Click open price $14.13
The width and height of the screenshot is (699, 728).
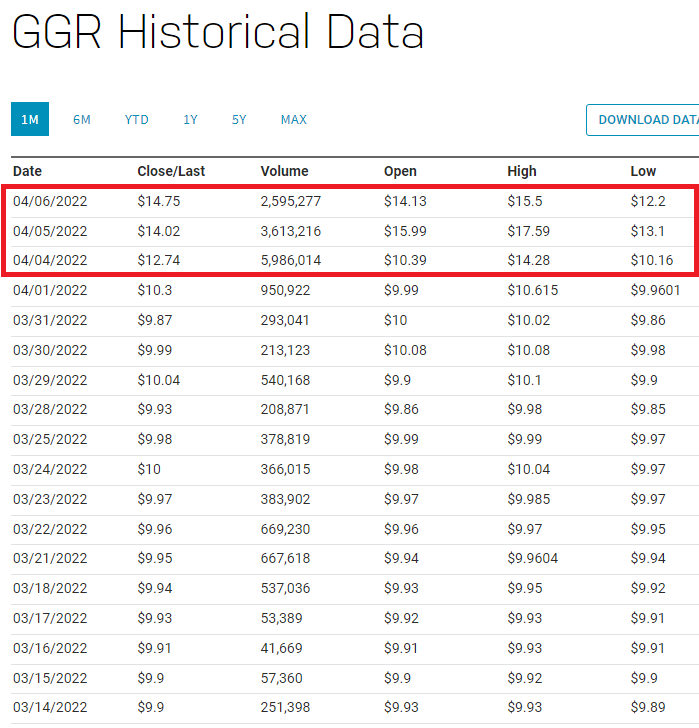(x=405, y=201)
